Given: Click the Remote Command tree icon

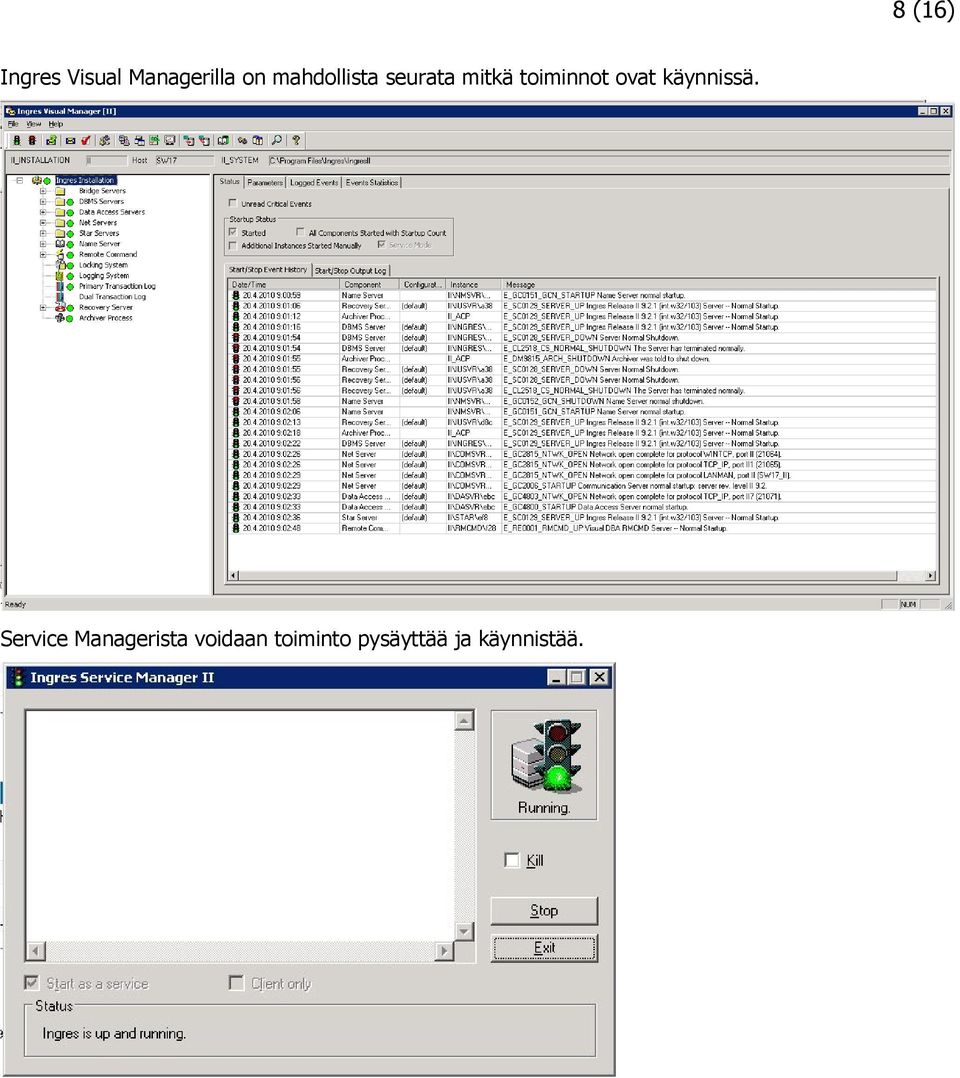Looking at the screenshot, I should (60, 254).
